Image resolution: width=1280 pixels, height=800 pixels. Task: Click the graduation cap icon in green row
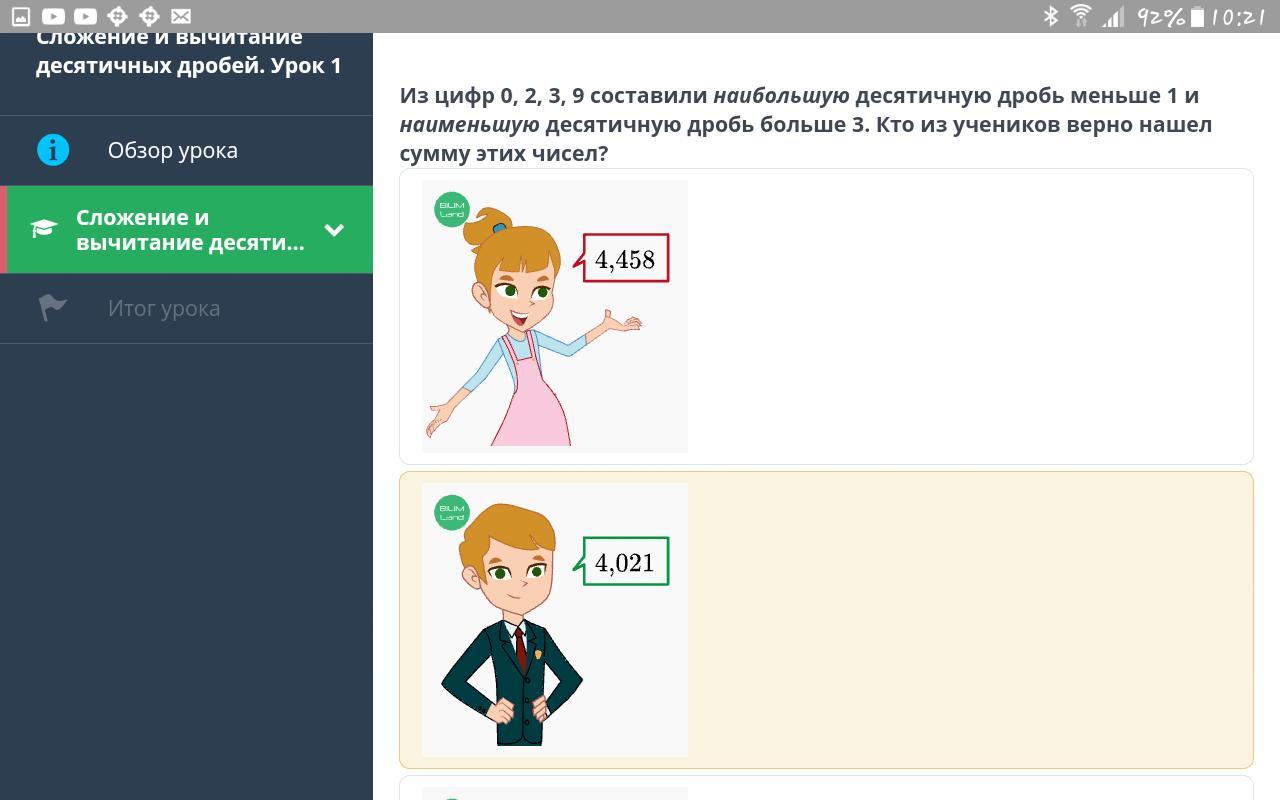pos(44,229)
